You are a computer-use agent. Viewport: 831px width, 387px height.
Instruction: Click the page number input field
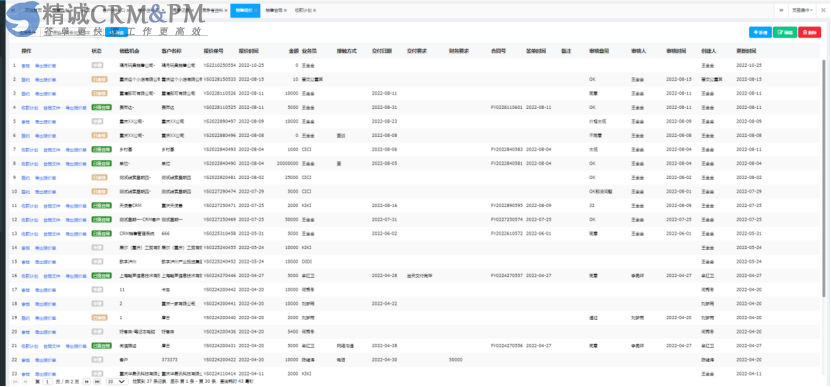(x=48, y=381)
